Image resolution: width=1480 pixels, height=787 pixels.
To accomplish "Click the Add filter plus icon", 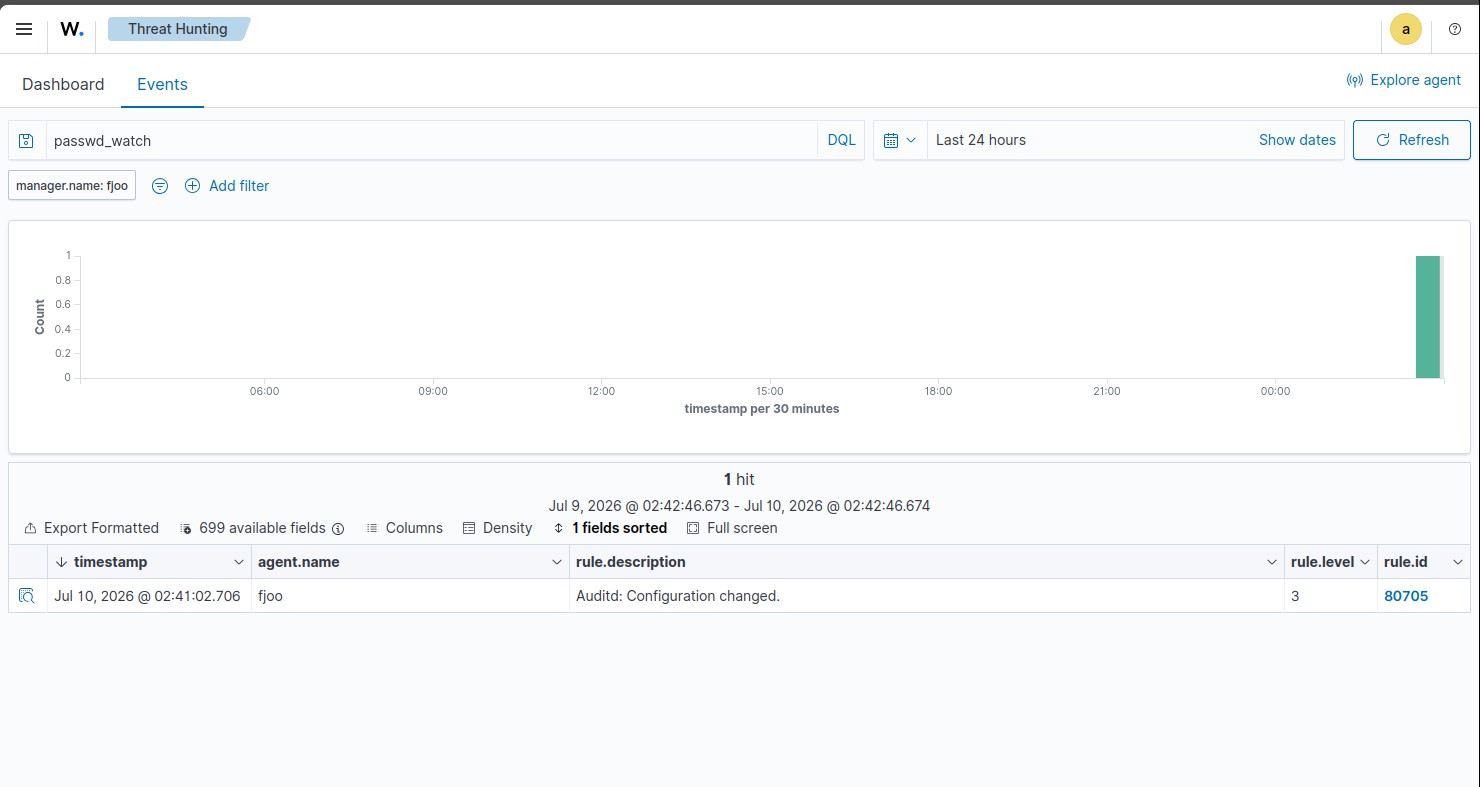I will pyautogui.click(x=193, y=186).
